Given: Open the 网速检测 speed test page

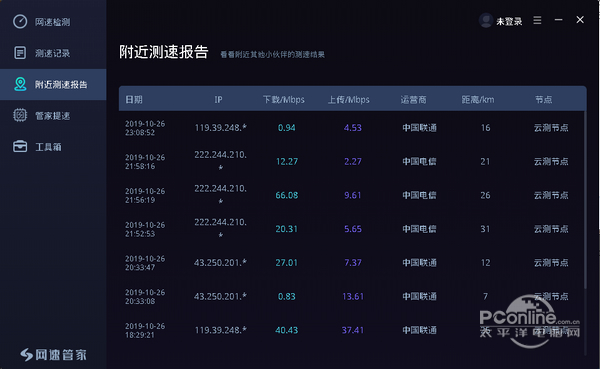Looking at the screenshot, I should [53, 22].
